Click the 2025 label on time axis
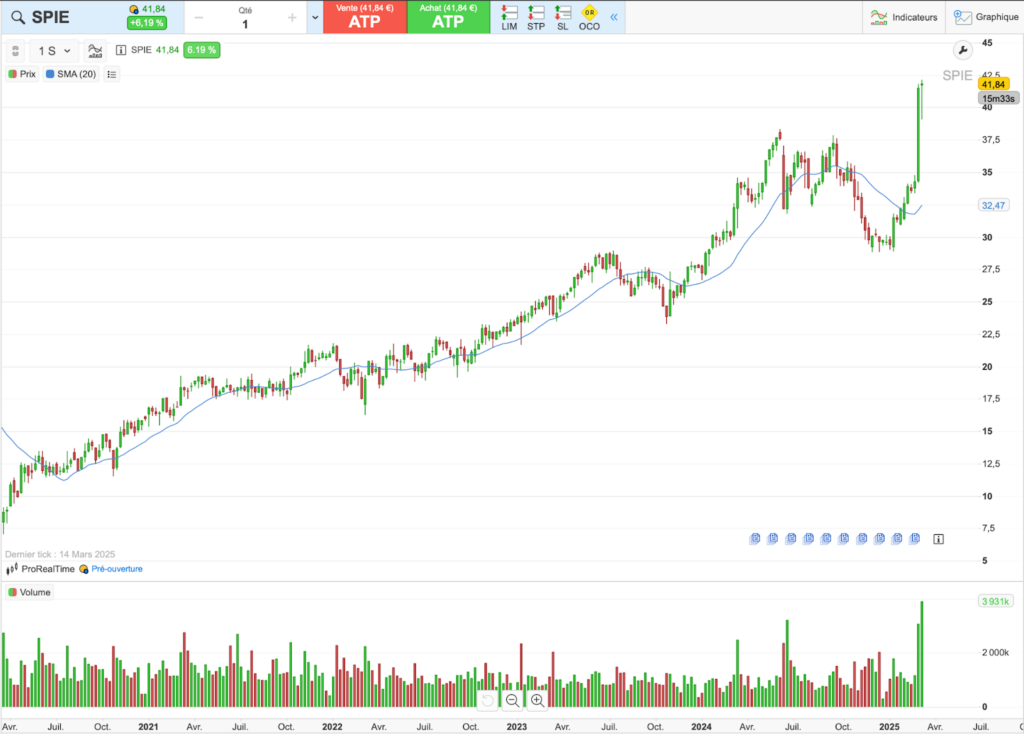The width and height of the screenshot is (1024, 734). (x=889, y=726)
